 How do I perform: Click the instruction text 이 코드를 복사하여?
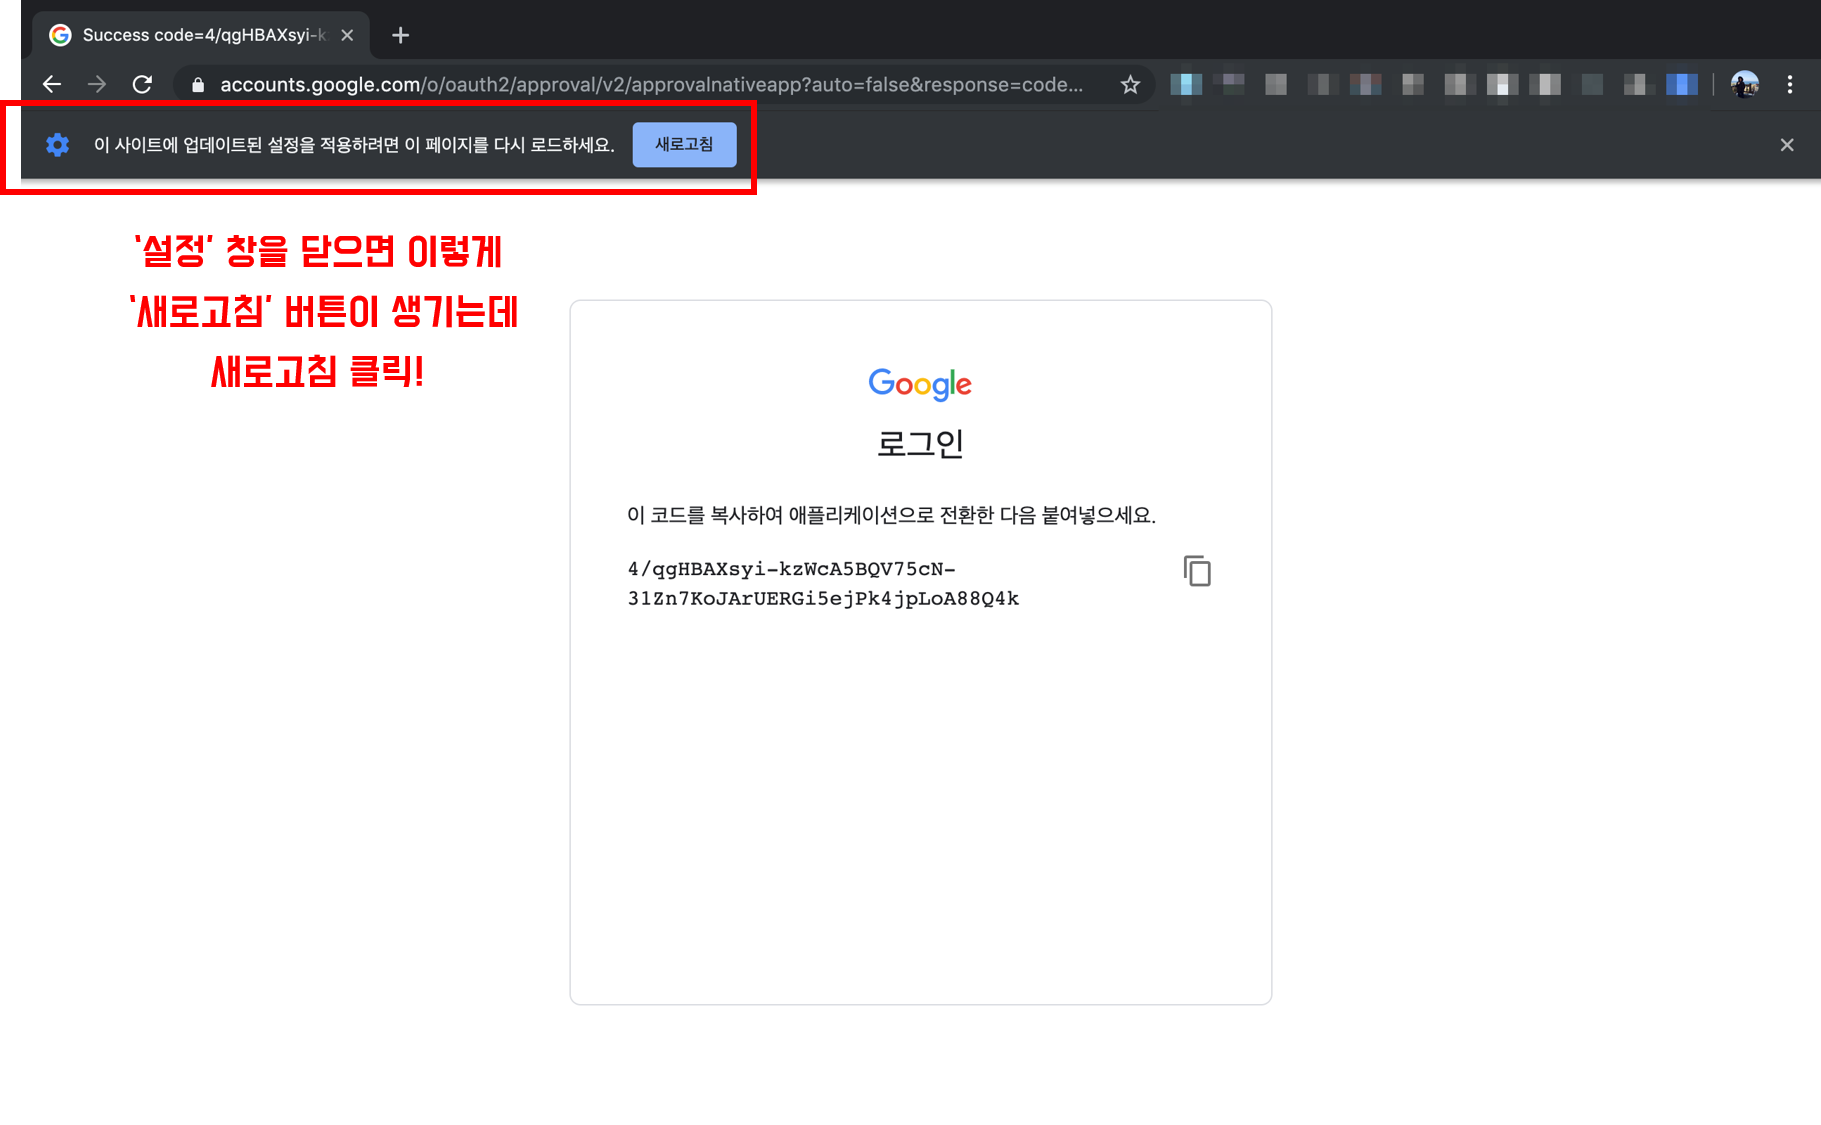point(891,515)
